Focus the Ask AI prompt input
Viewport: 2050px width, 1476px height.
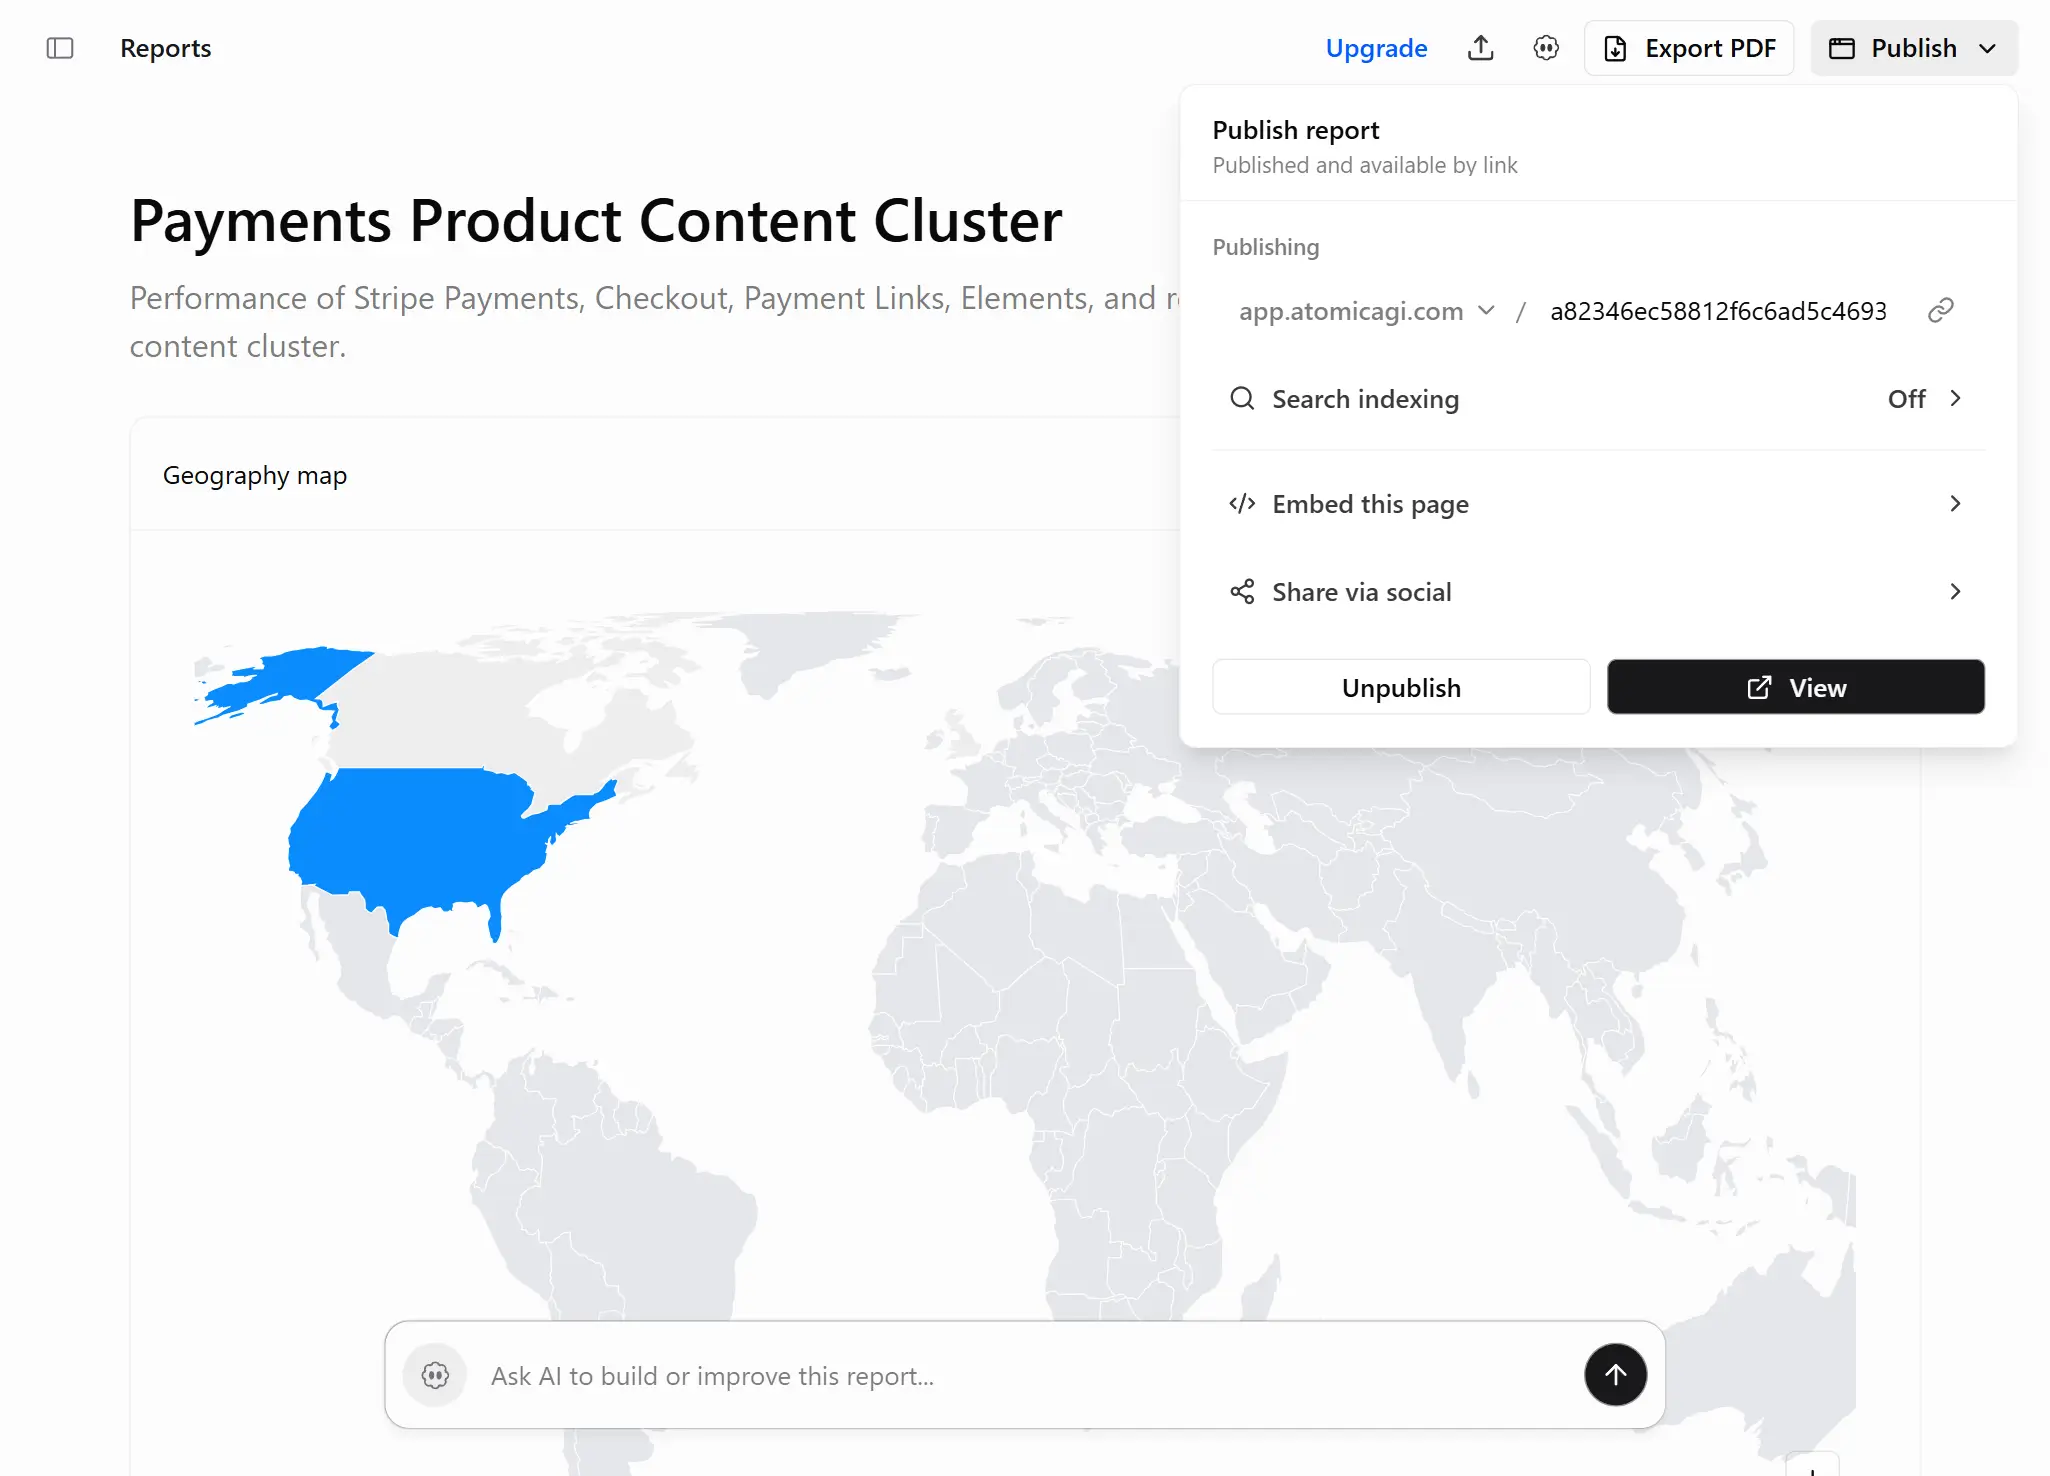(x=1025, y=1376)
